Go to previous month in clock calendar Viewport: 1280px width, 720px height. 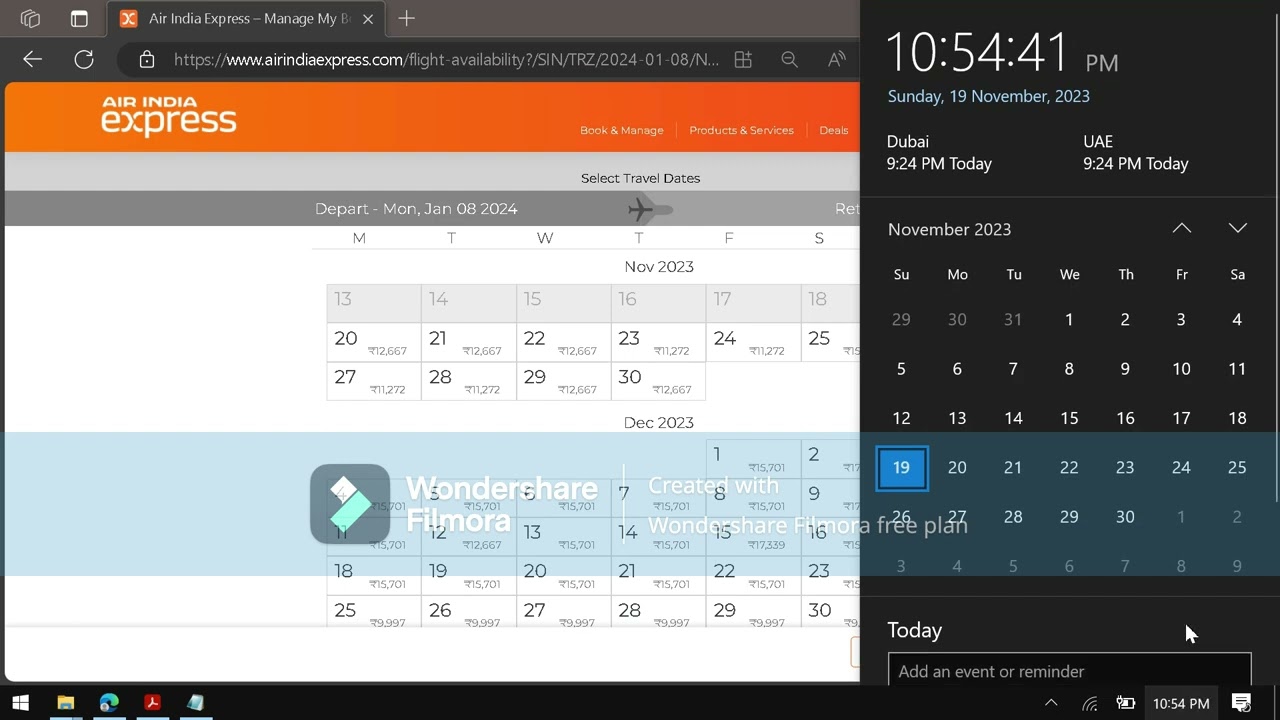1182,228
